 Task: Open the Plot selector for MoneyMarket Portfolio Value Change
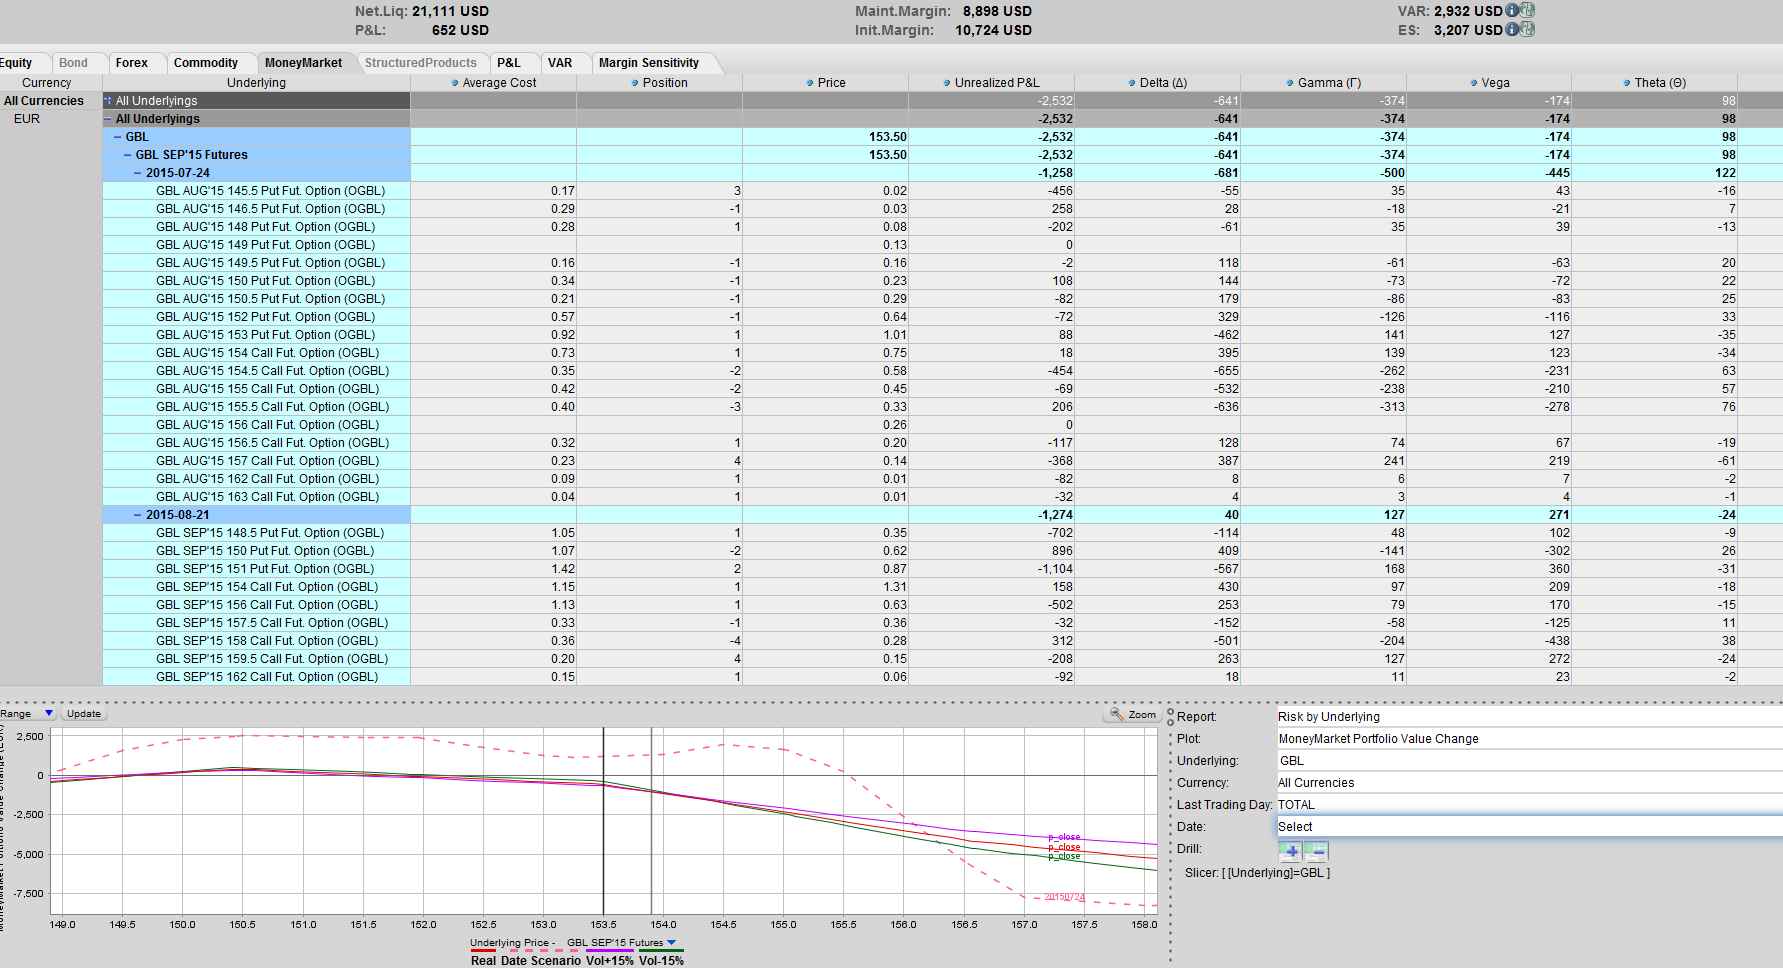pos(1528,739)
